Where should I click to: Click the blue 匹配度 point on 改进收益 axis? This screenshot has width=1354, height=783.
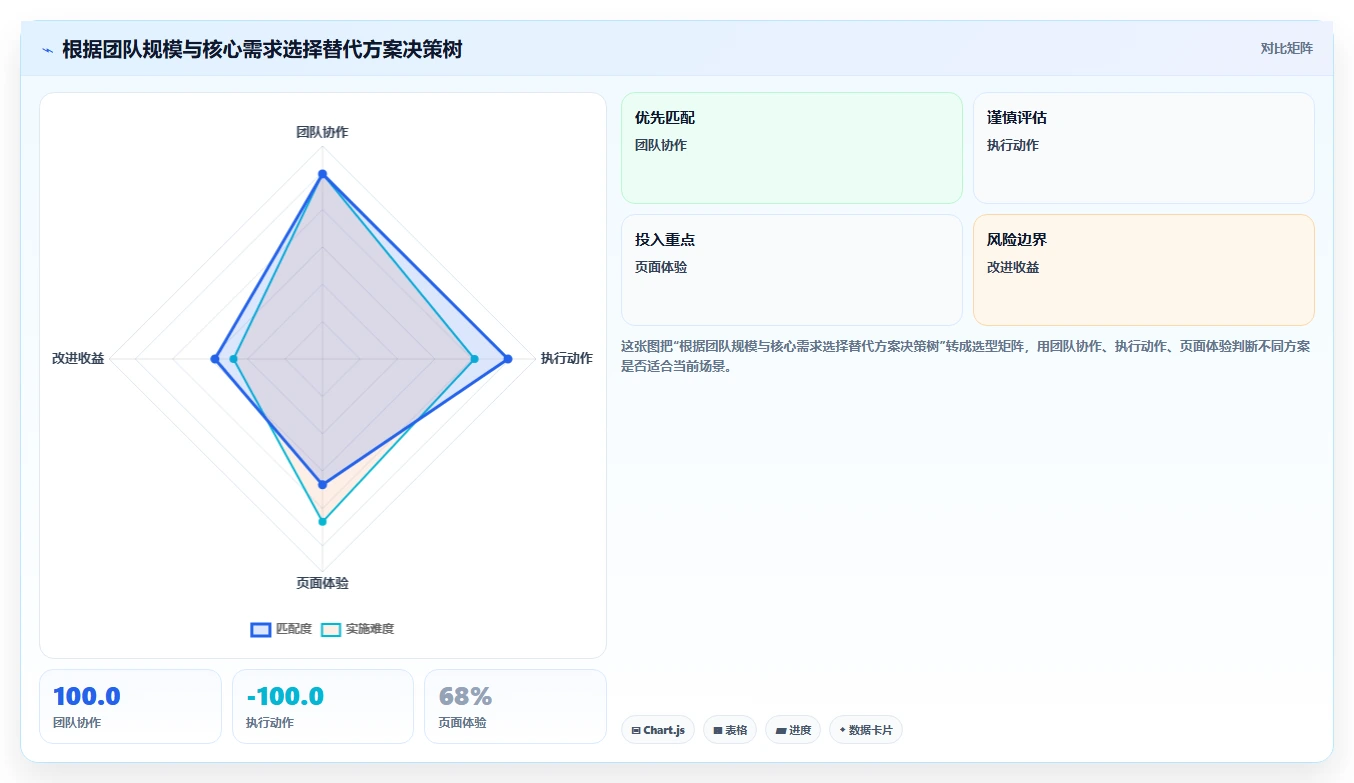coord(215,359)
